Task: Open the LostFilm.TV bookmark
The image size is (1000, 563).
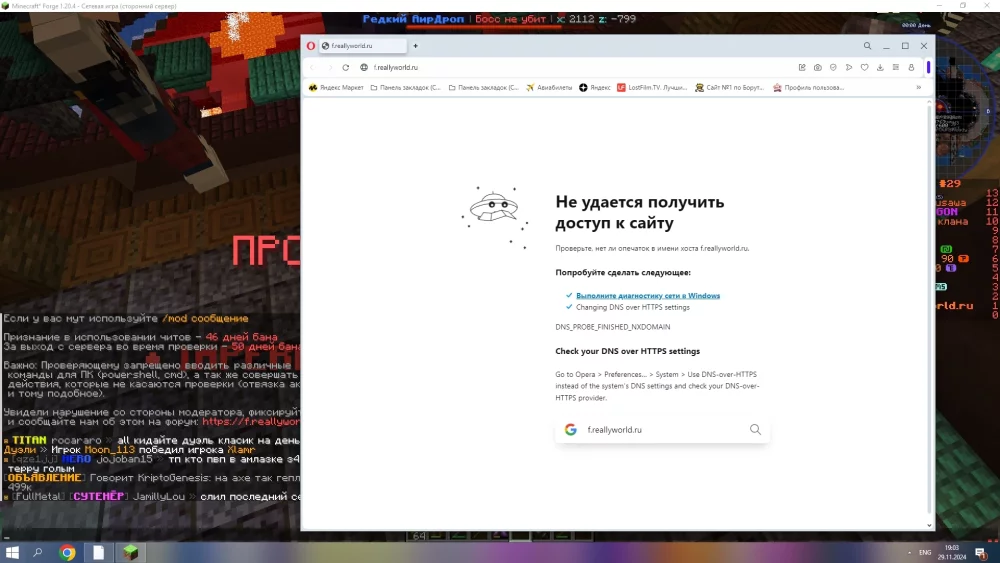Action: click(x=652, y=88)
